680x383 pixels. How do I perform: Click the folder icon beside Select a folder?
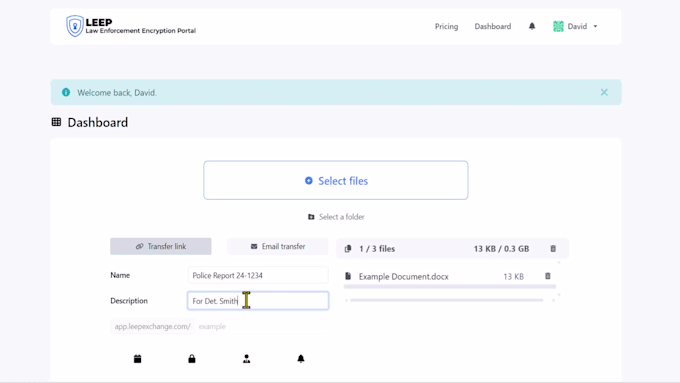[311, 217]
